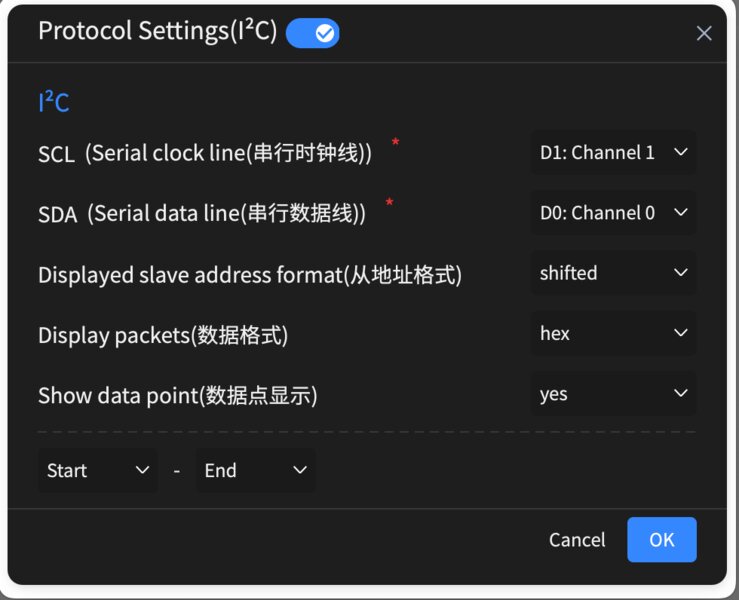Open the Display packets hex dropdown
The height and width of the screenshot is (600, 739).
click(x=613, y=333)
